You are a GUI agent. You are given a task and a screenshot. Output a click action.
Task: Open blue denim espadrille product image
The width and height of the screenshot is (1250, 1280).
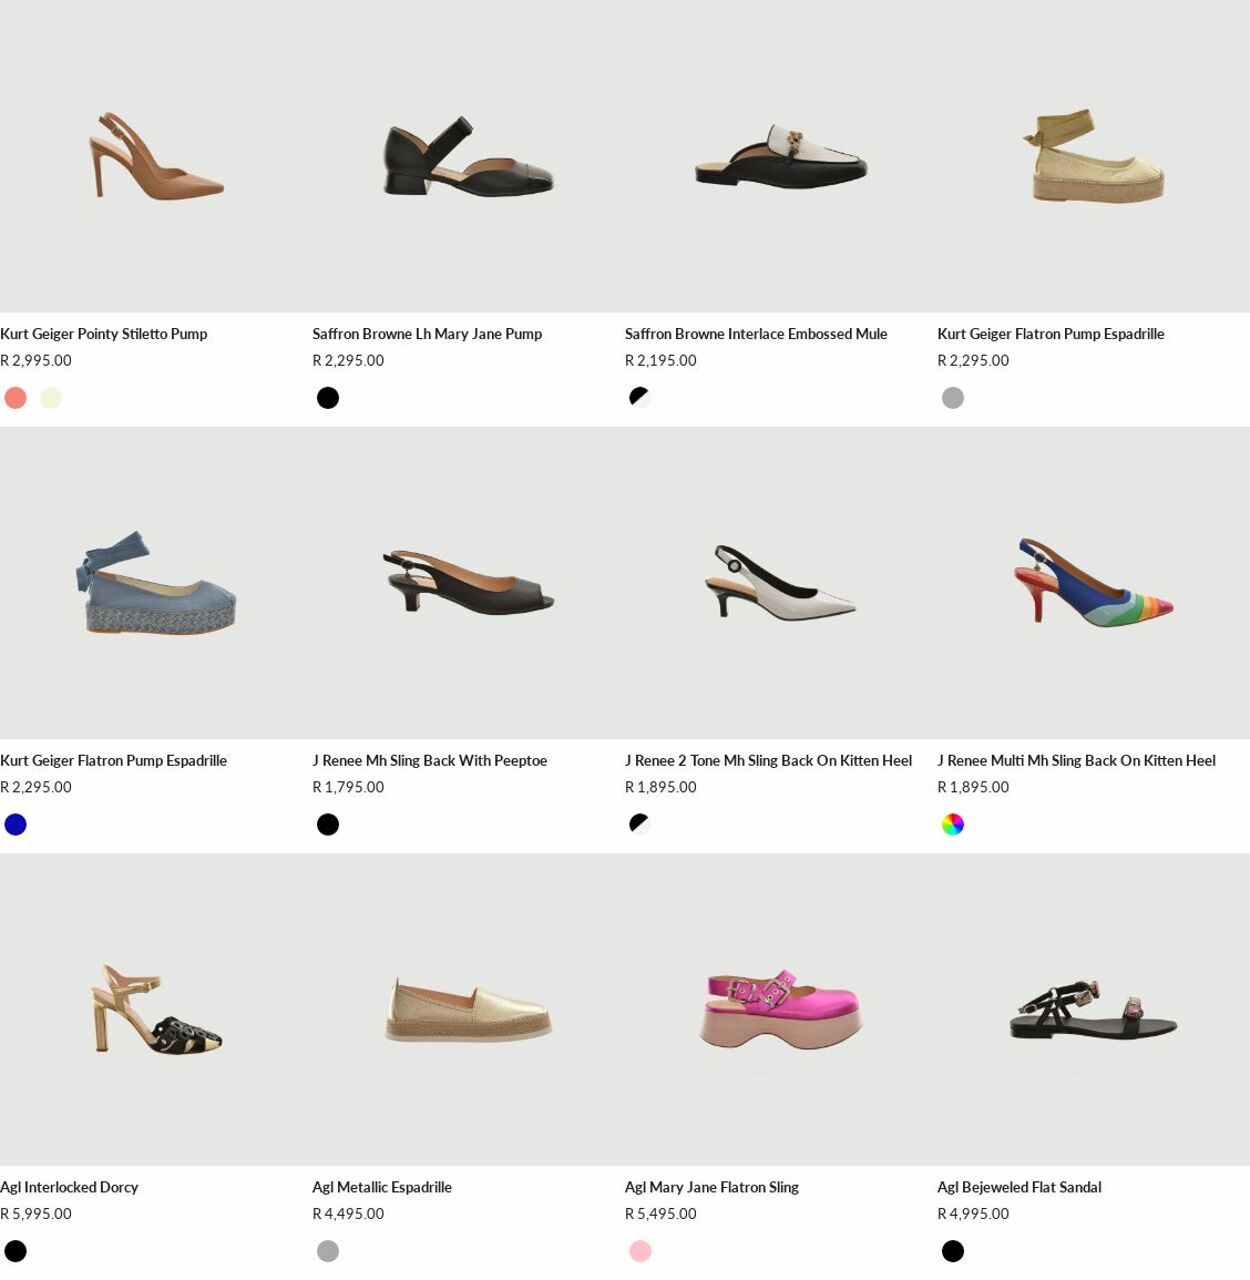pyautogui.click(x=156, y=583)
